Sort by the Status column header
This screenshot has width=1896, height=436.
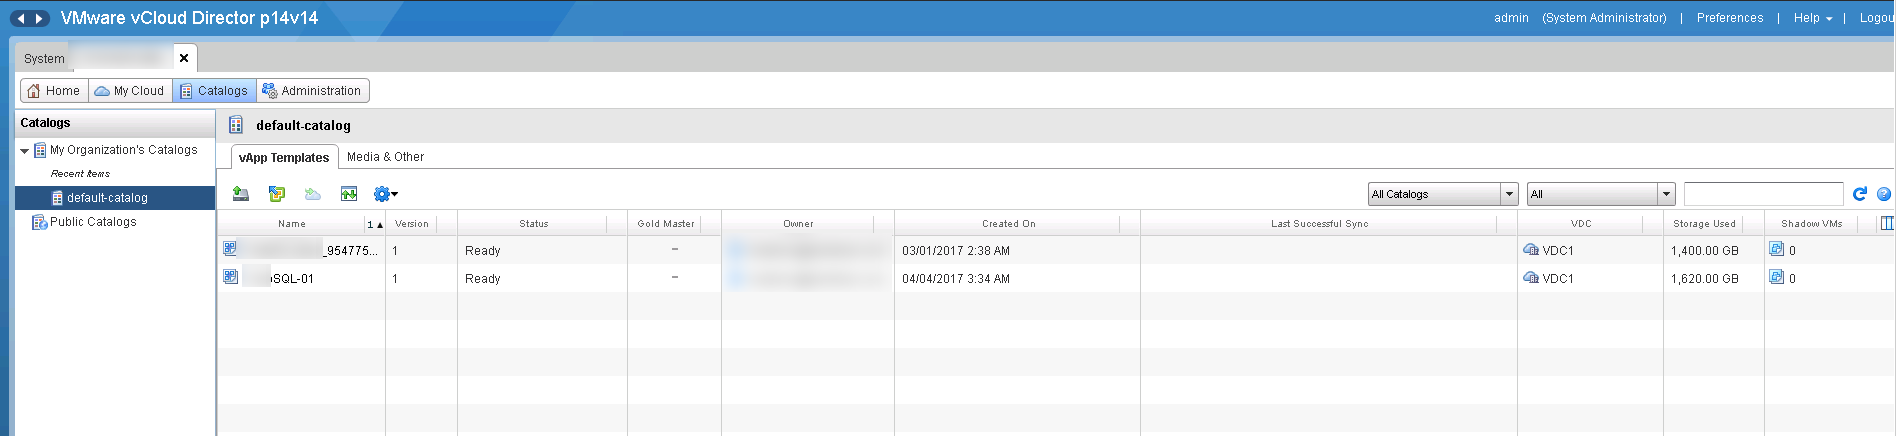coord(534,224)
